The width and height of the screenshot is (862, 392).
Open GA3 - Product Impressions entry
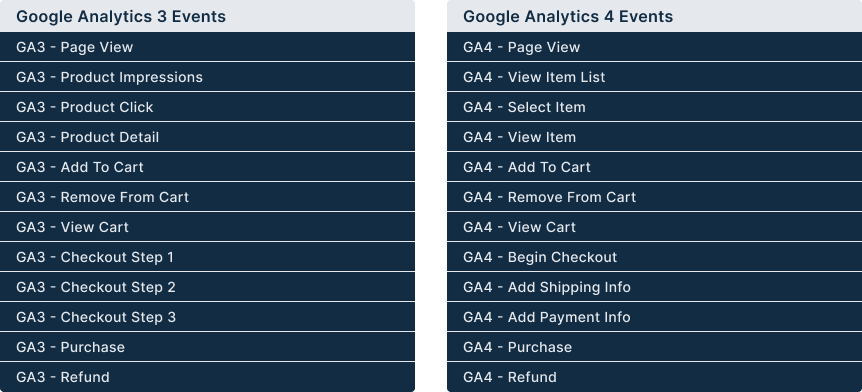207,77
